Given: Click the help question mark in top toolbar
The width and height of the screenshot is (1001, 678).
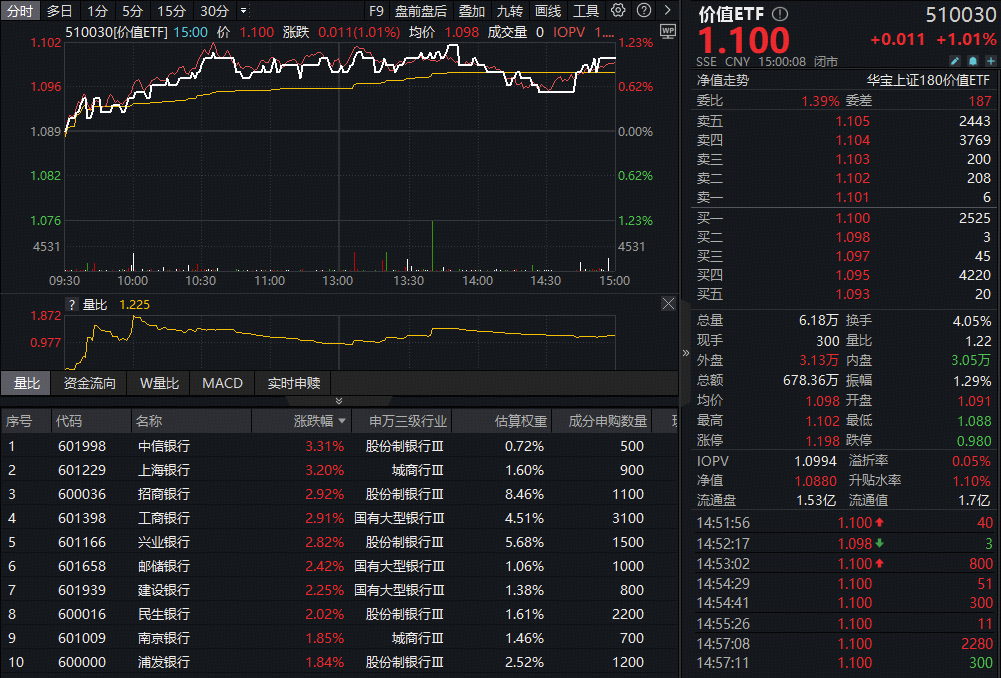Looking at the screenshot, I should click(641, 11).
